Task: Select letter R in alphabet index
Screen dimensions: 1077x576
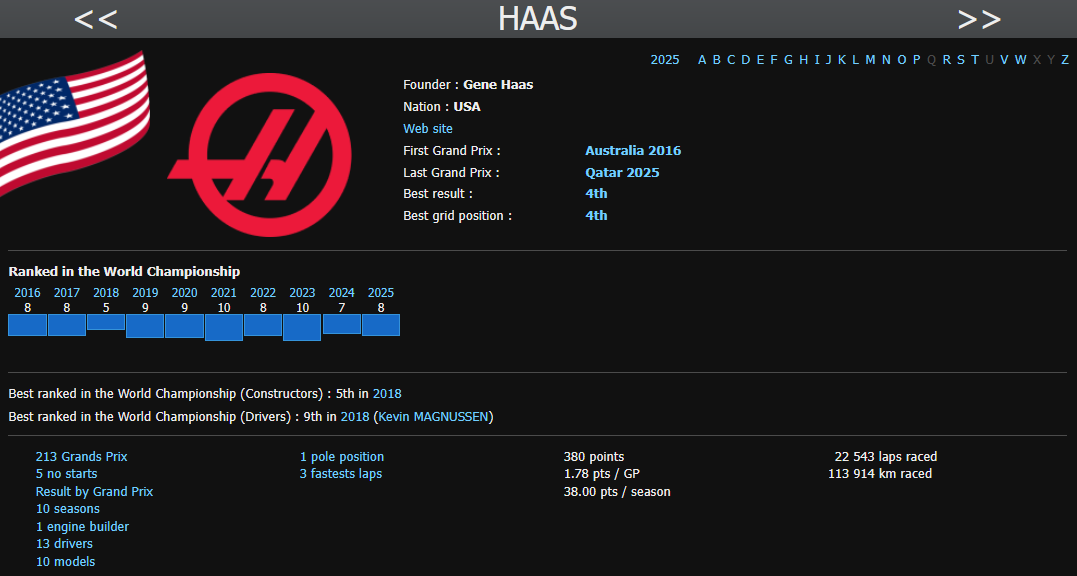Action: pos(946,60)
